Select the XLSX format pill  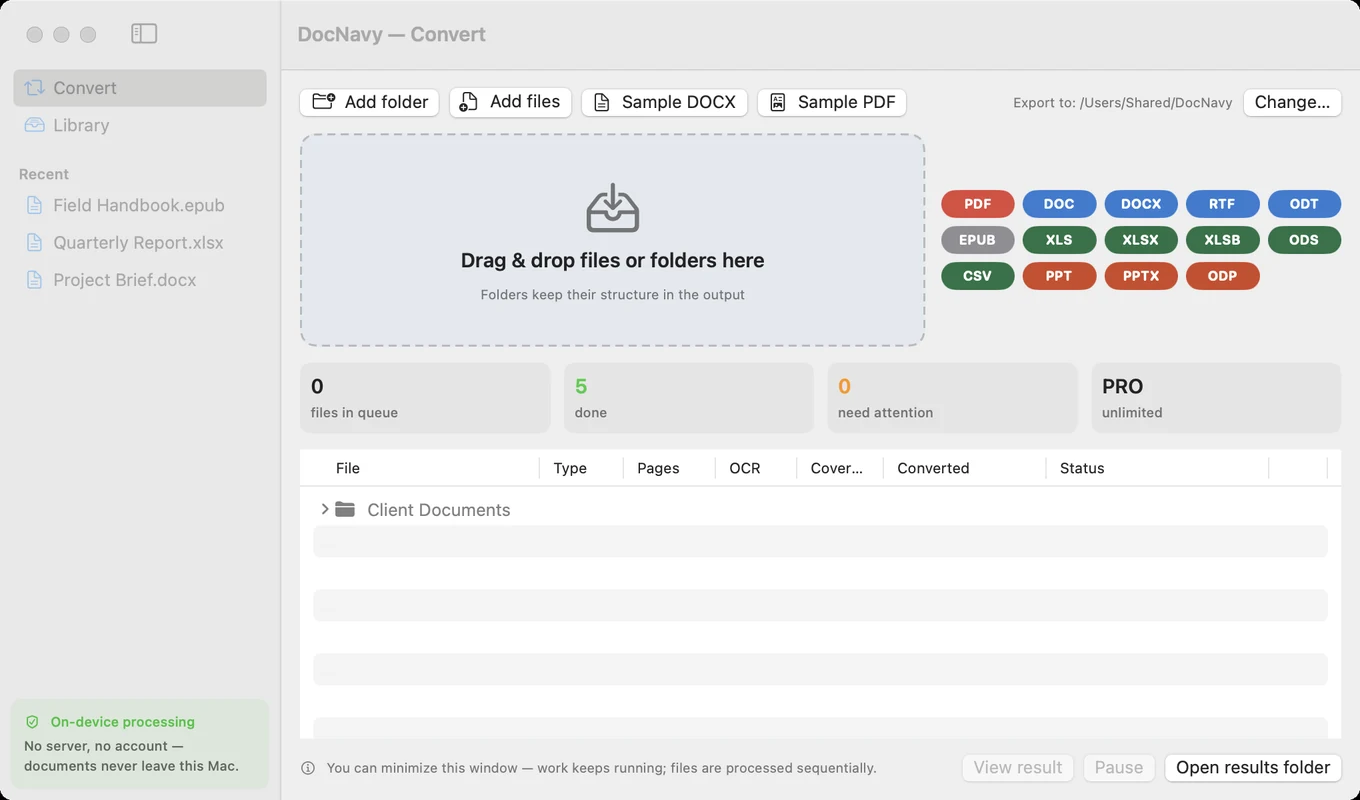[x=1141, y=240]
